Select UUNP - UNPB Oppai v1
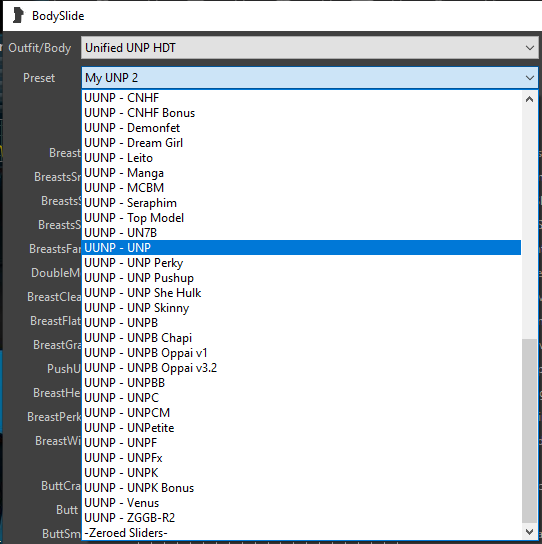This screenshot has height=544, width=542. 301,353
